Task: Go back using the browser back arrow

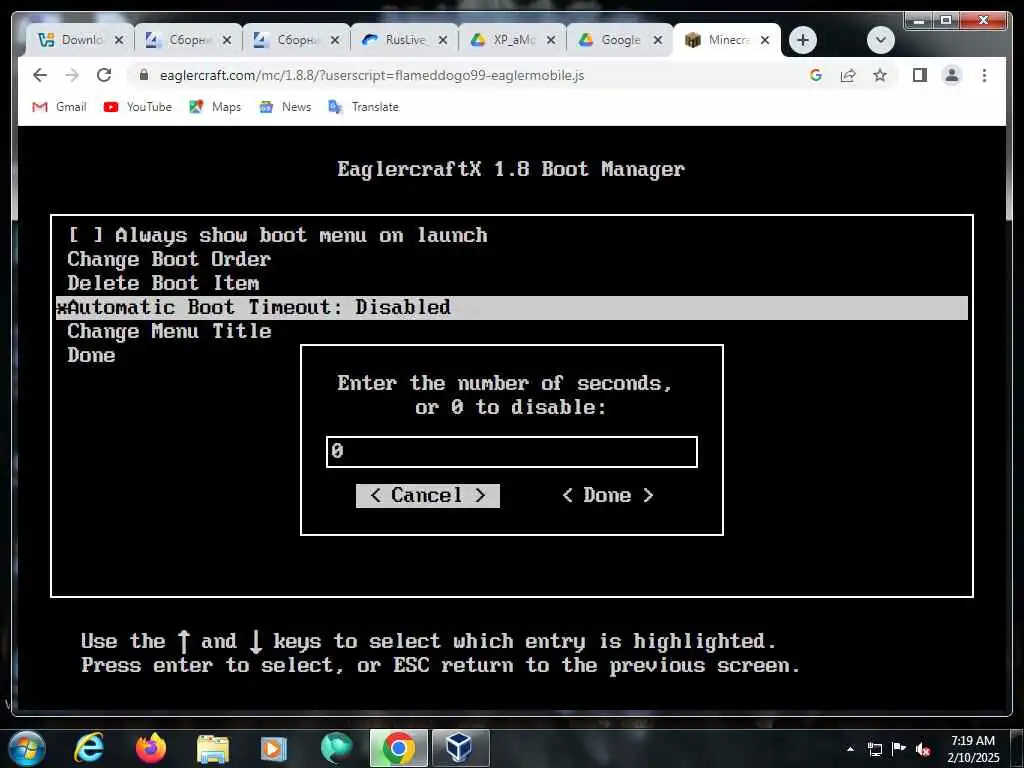Action: pos(40,75)
